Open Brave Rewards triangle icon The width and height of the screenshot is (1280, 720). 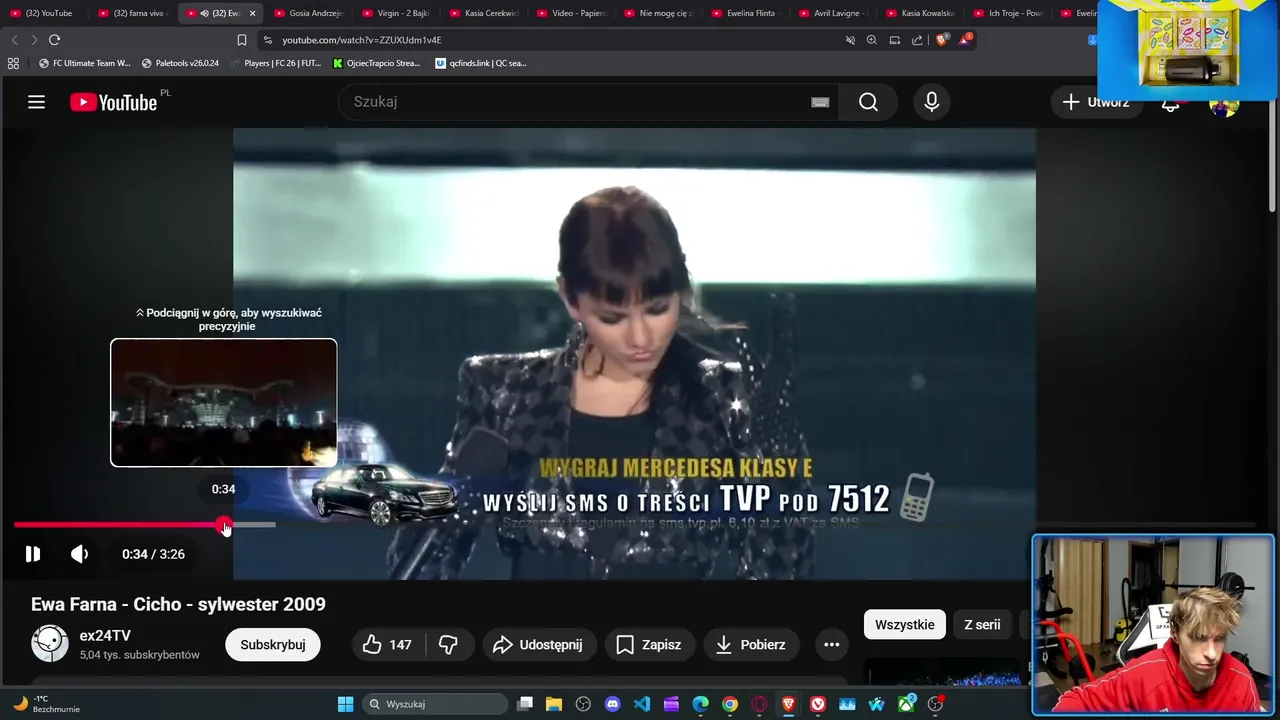(x=965, y=40)
